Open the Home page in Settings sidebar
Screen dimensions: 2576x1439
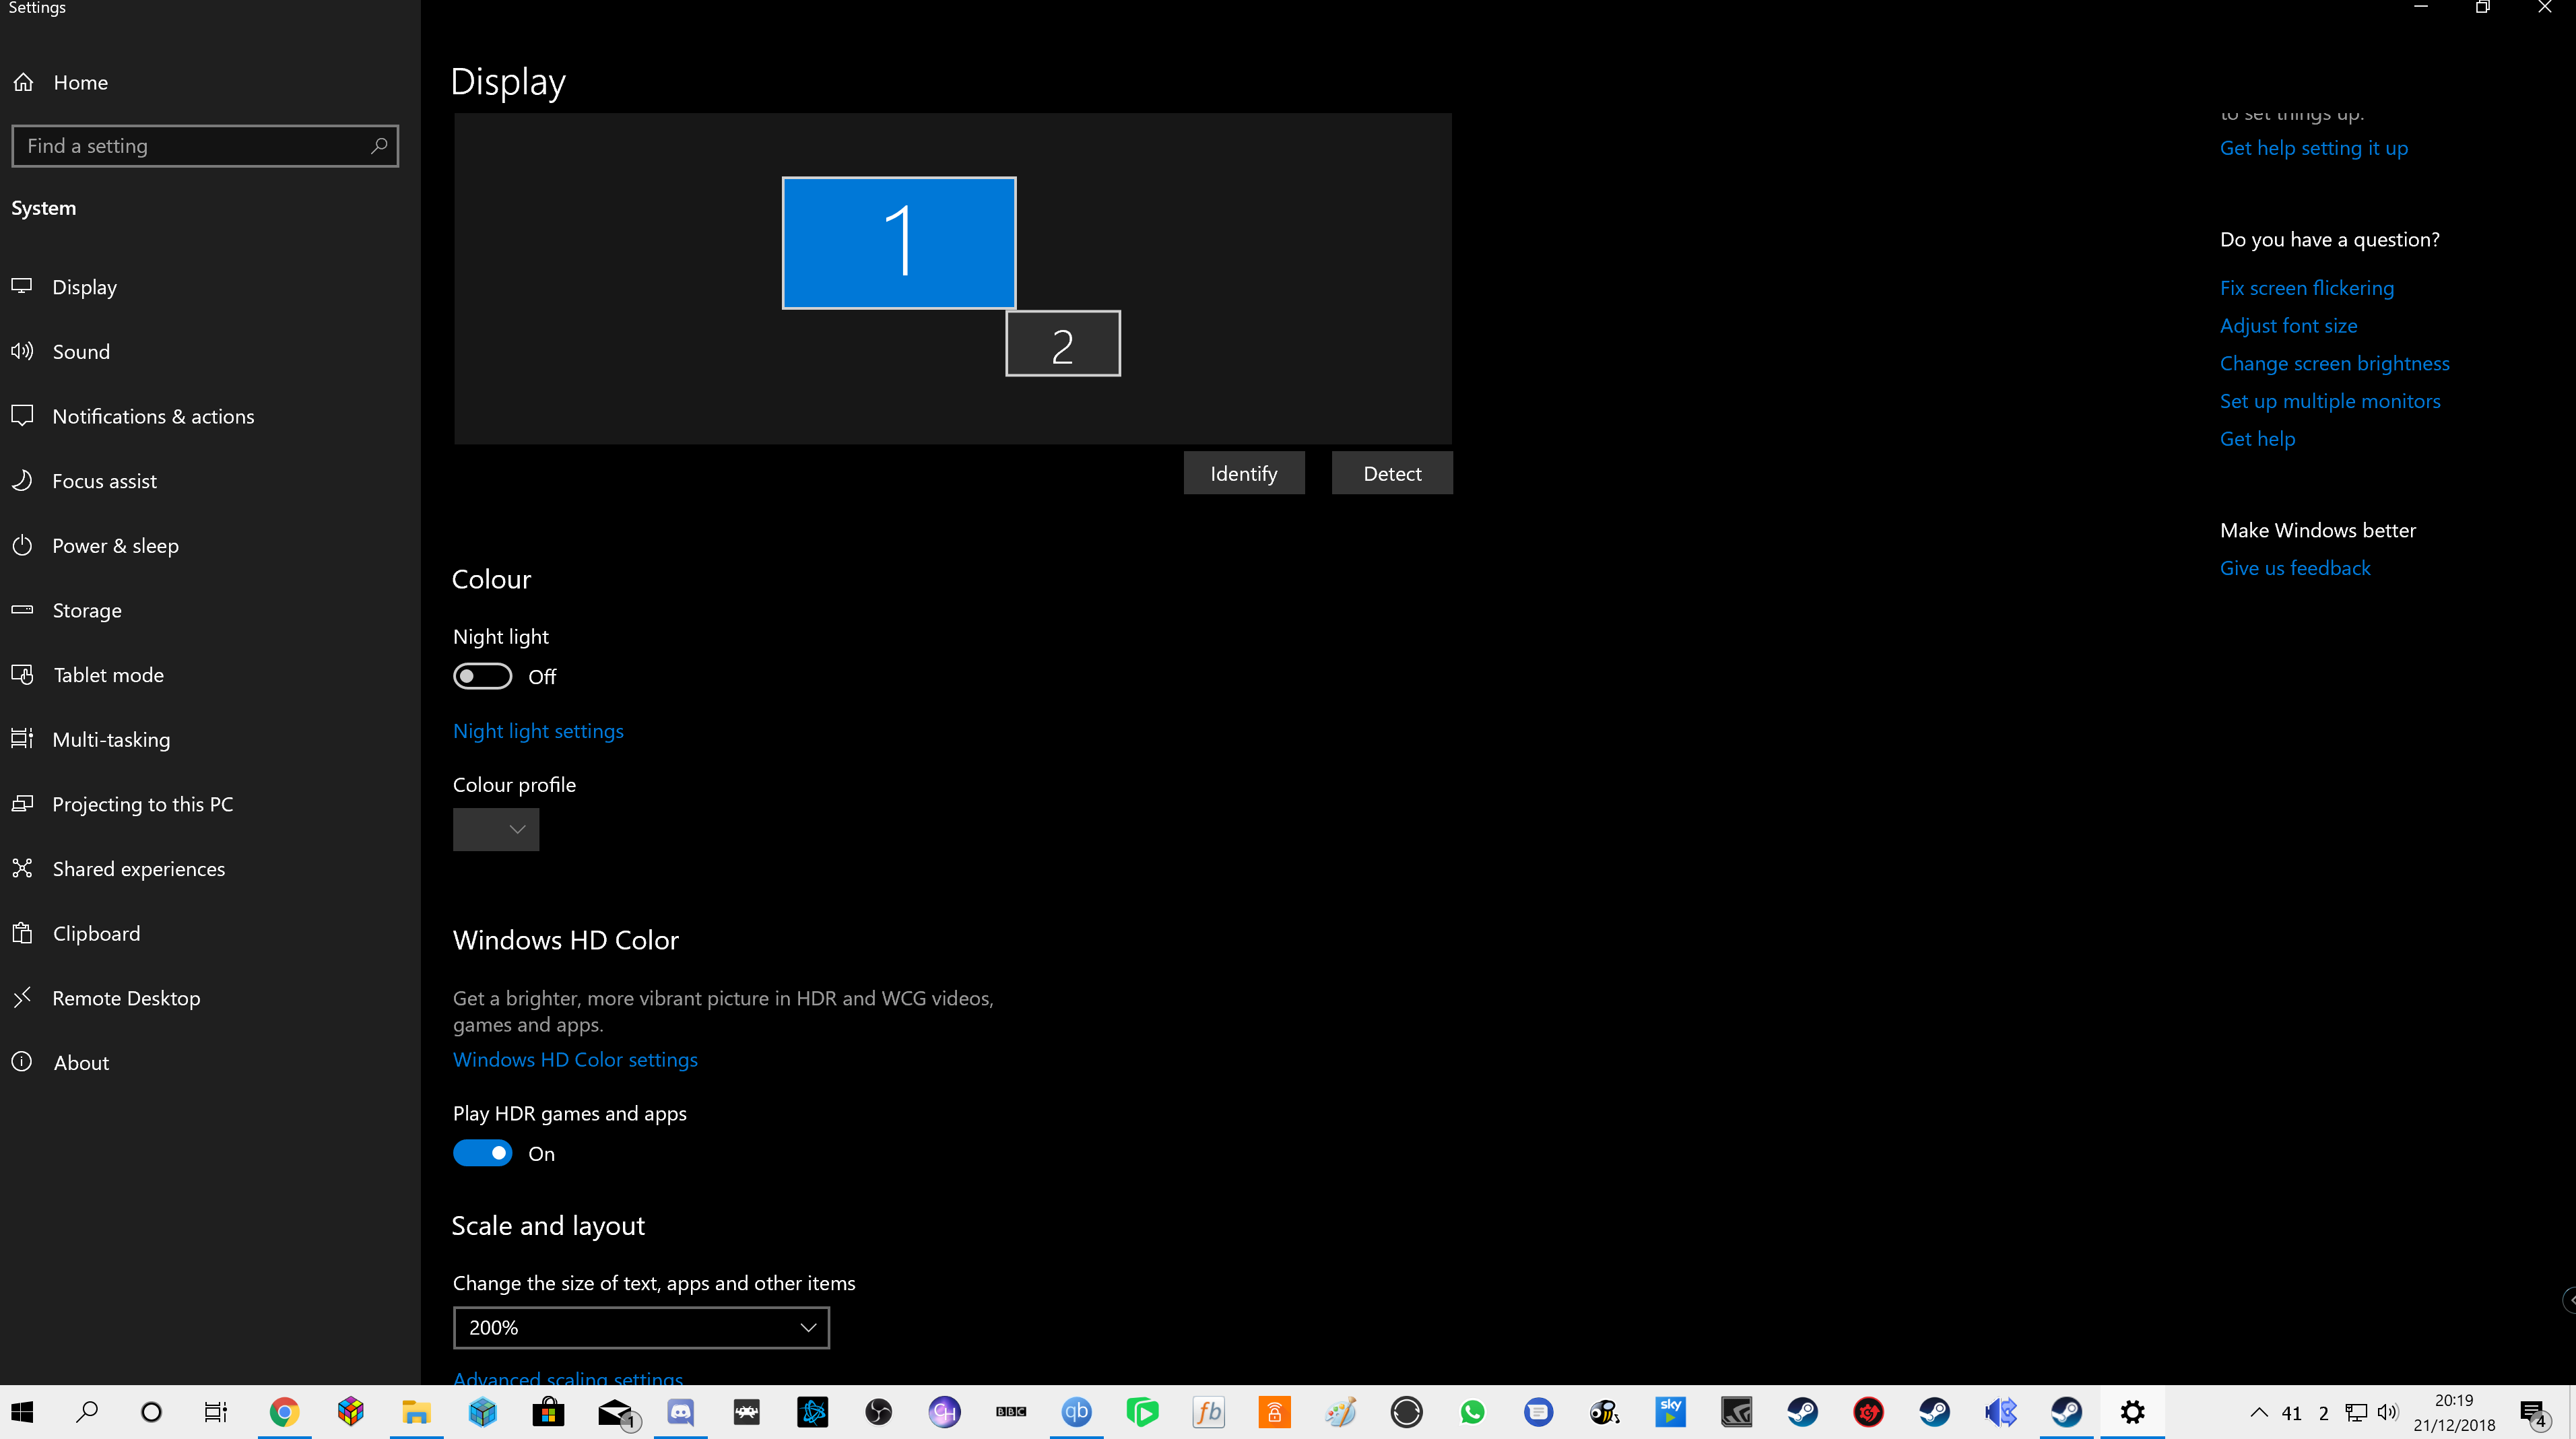pos(60,82)
